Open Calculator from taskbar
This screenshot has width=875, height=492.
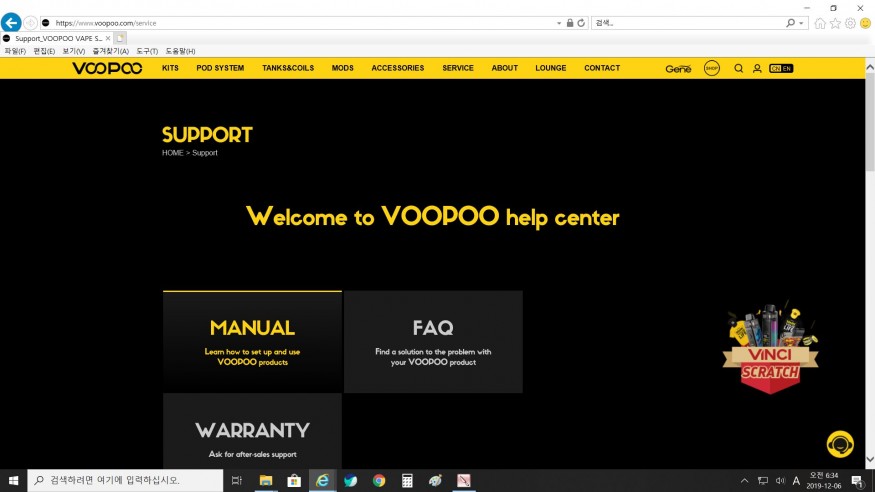point(407,480)
